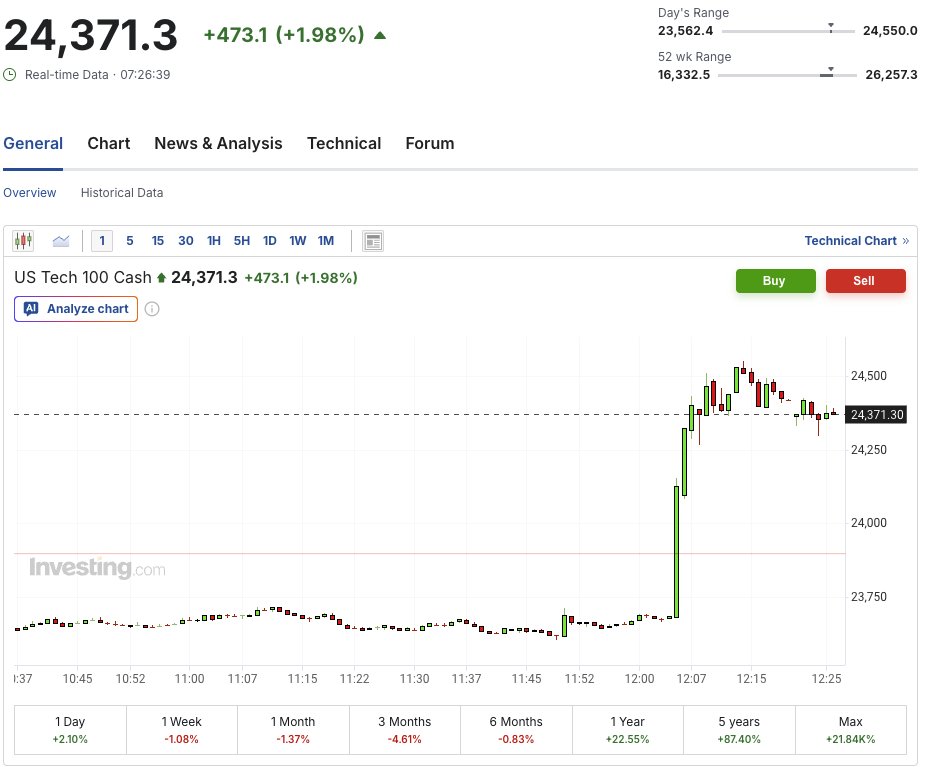Open the Forum tab
Viewport: 927px width, 767px height.
point(430,144)
